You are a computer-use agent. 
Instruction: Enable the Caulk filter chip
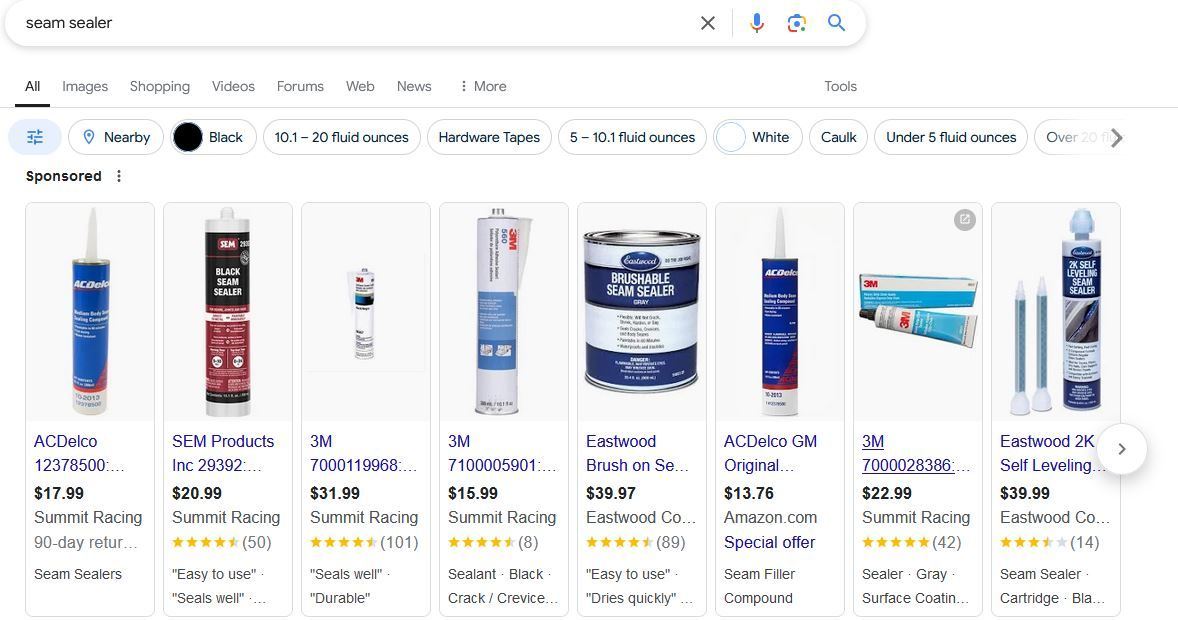pos(838,137)
